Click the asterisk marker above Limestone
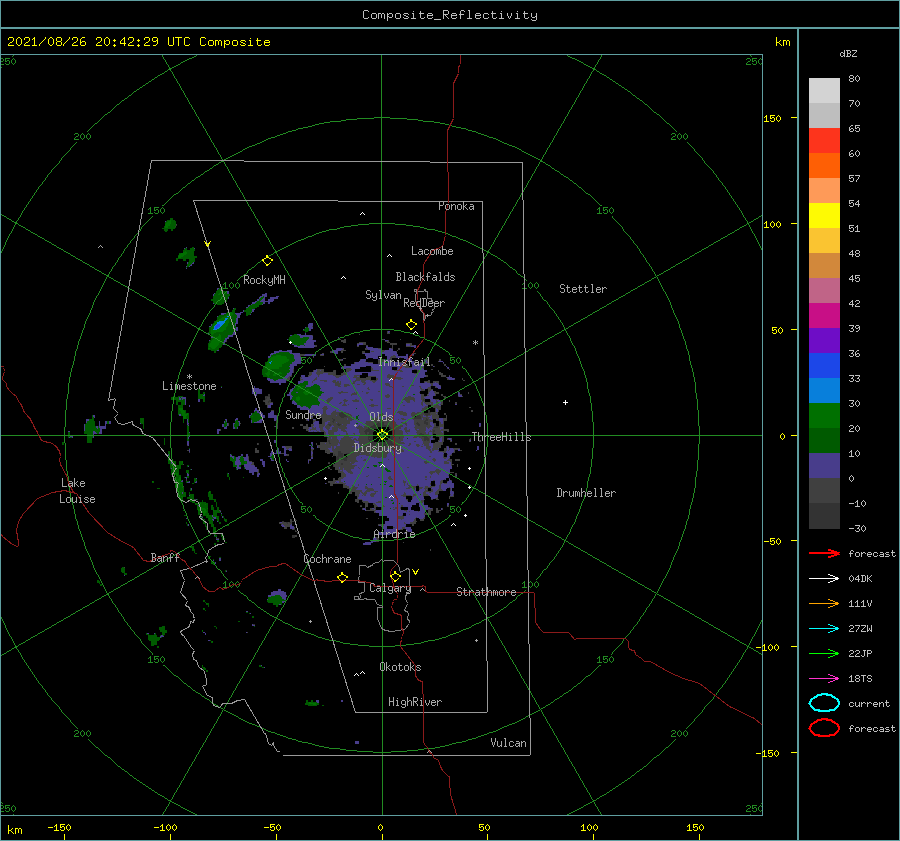Screen dimensions: 900x841 pos(189,377)
